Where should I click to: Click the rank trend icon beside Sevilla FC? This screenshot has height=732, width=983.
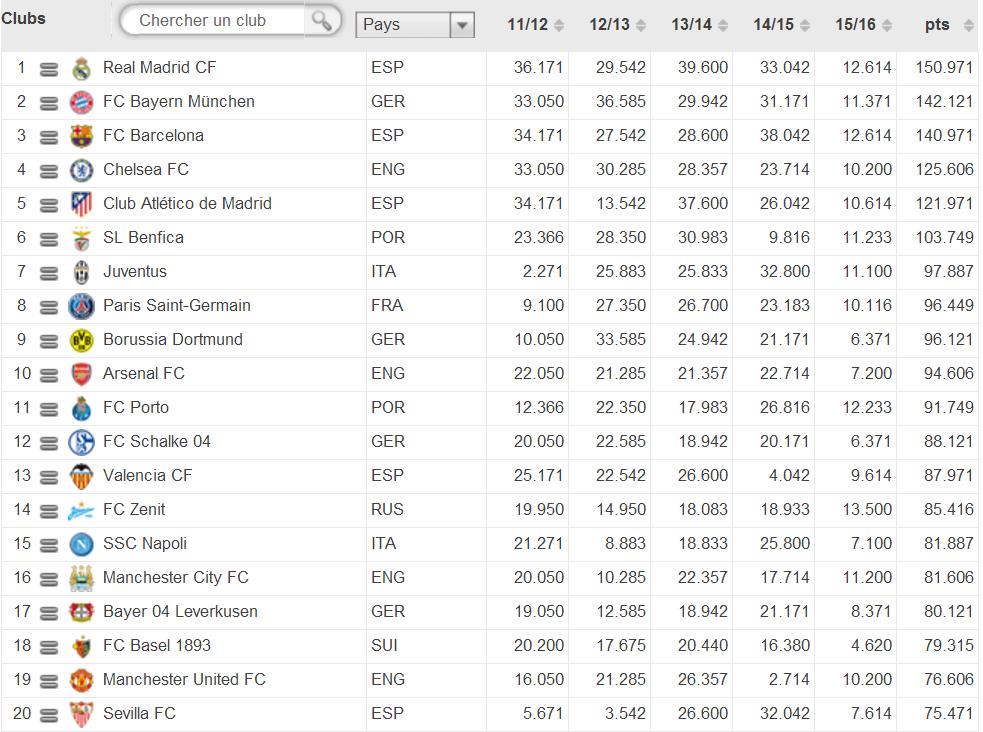click(x=49, y=715)
